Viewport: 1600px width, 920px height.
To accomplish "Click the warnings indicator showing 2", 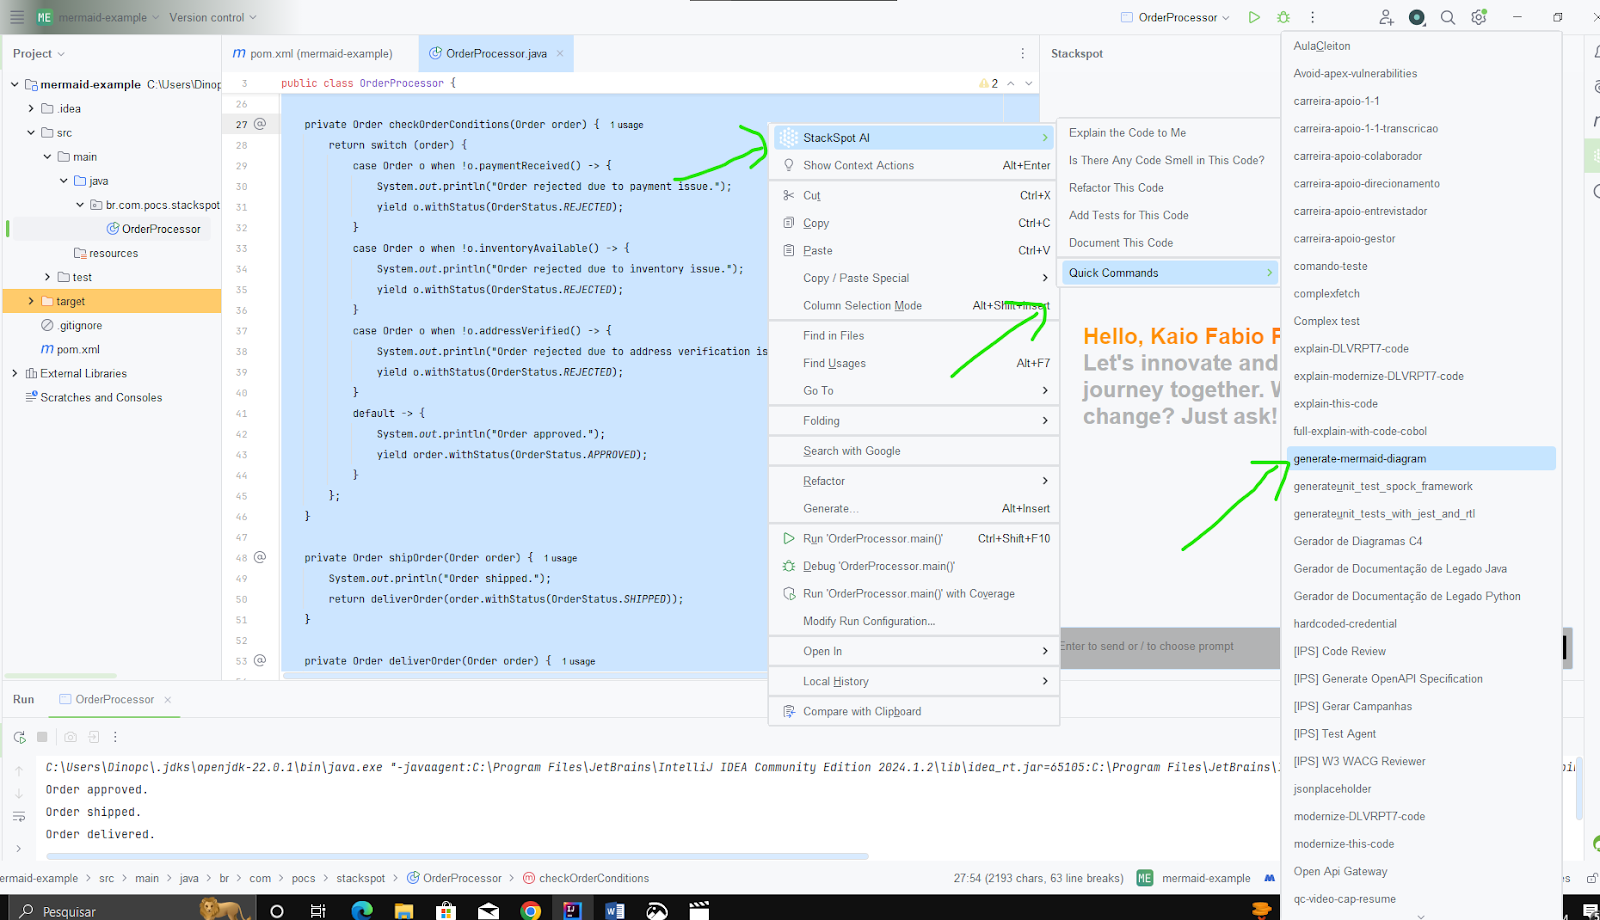I will click(988, 83).
